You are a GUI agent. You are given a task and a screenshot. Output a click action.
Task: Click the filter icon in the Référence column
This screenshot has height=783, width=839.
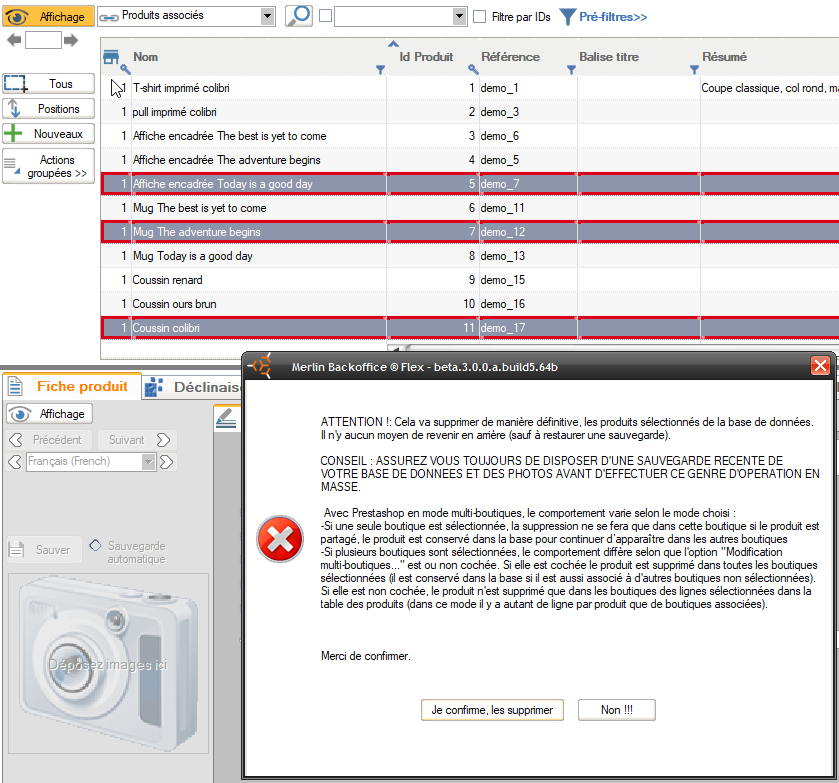pos(571,70)
